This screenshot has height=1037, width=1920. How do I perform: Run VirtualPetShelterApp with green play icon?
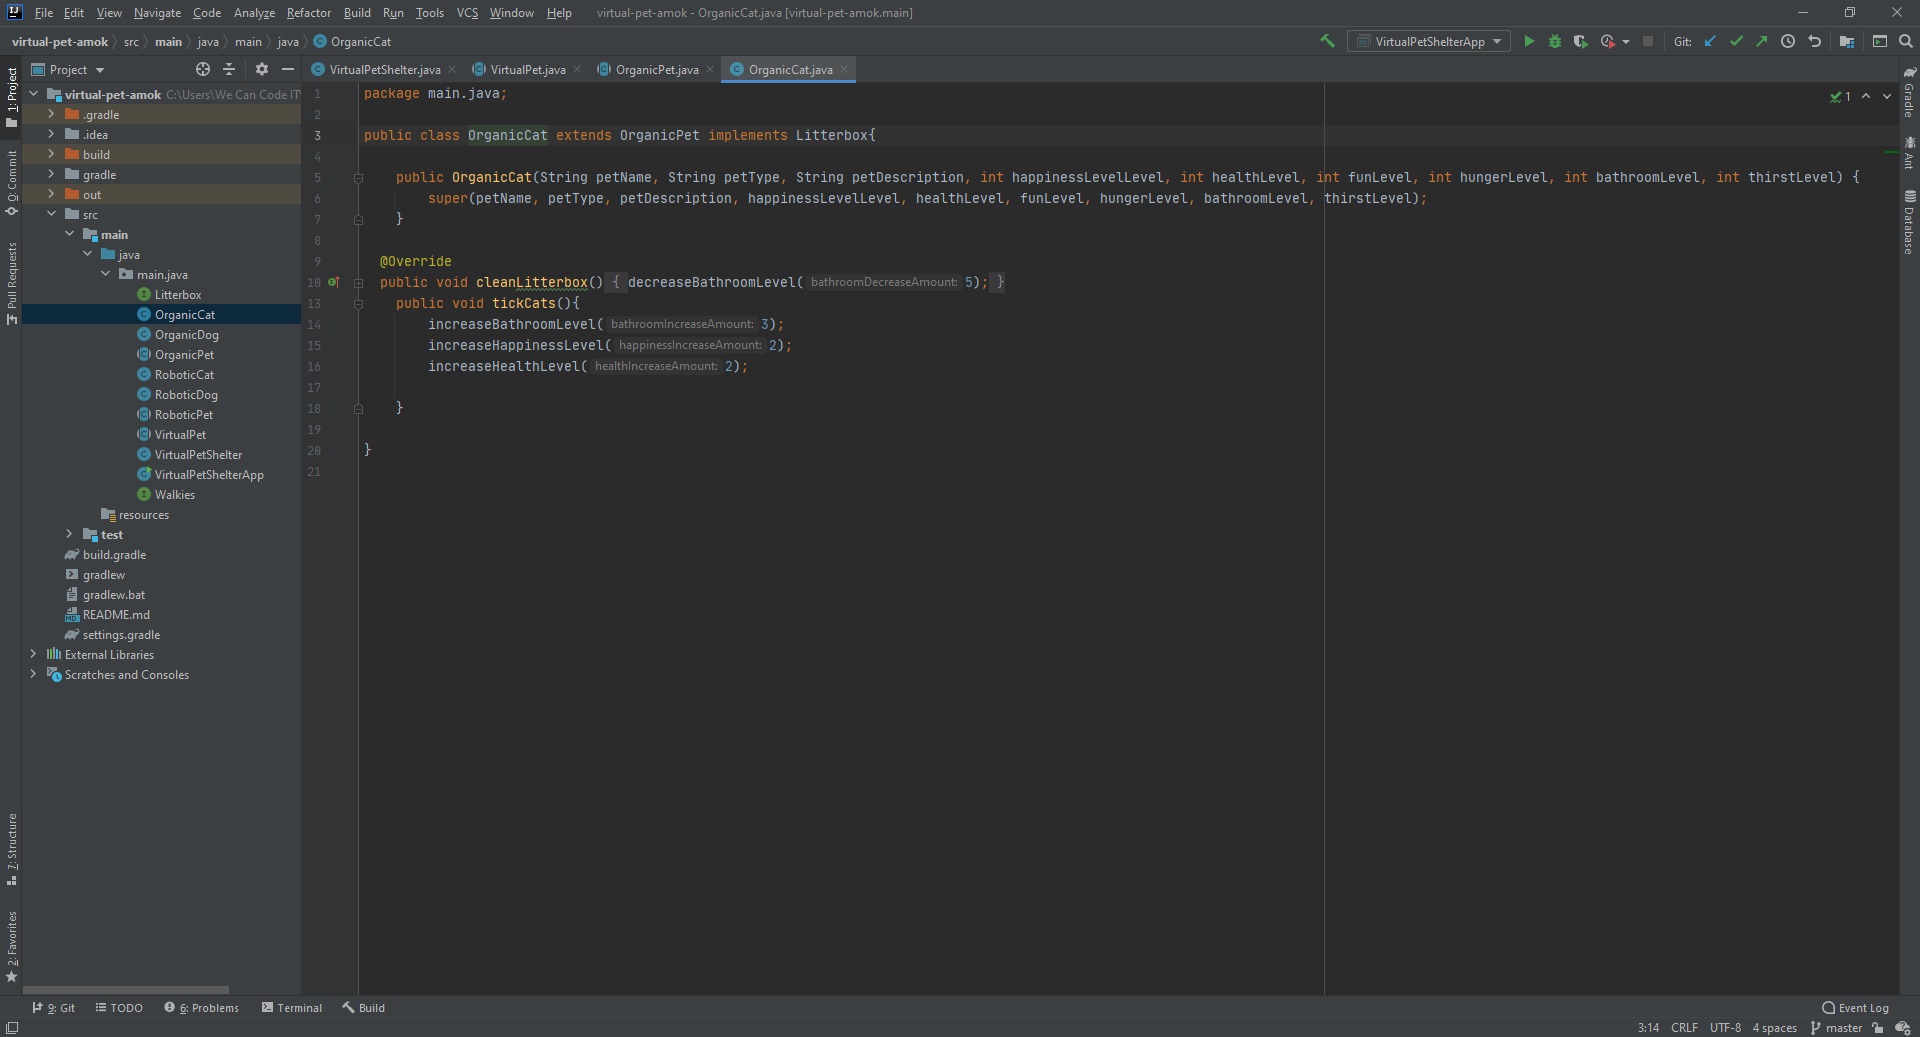click(x=1528, y=41)
